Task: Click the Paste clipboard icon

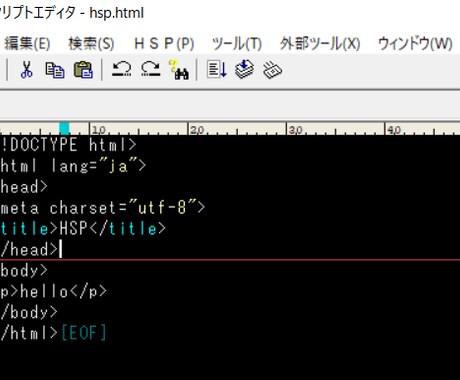Action: [83, 70]
